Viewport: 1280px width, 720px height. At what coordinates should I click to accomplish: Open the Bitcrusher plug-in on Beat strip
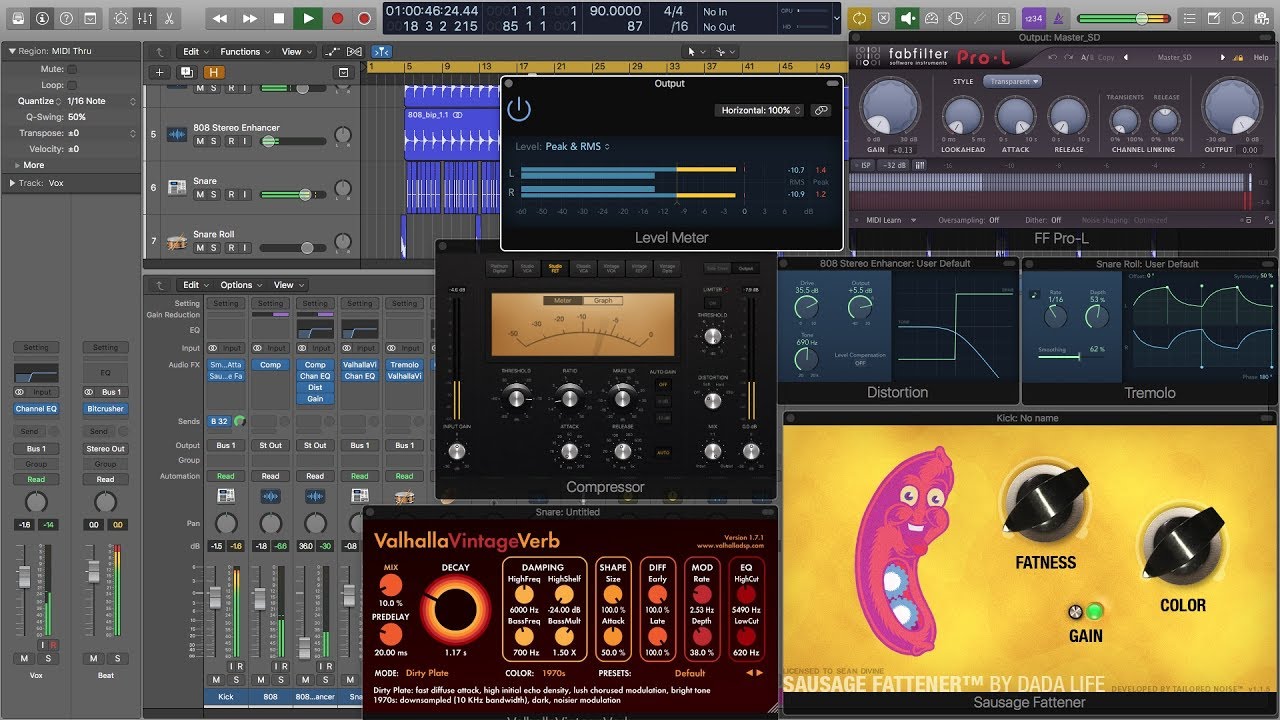tap(105, 409)
